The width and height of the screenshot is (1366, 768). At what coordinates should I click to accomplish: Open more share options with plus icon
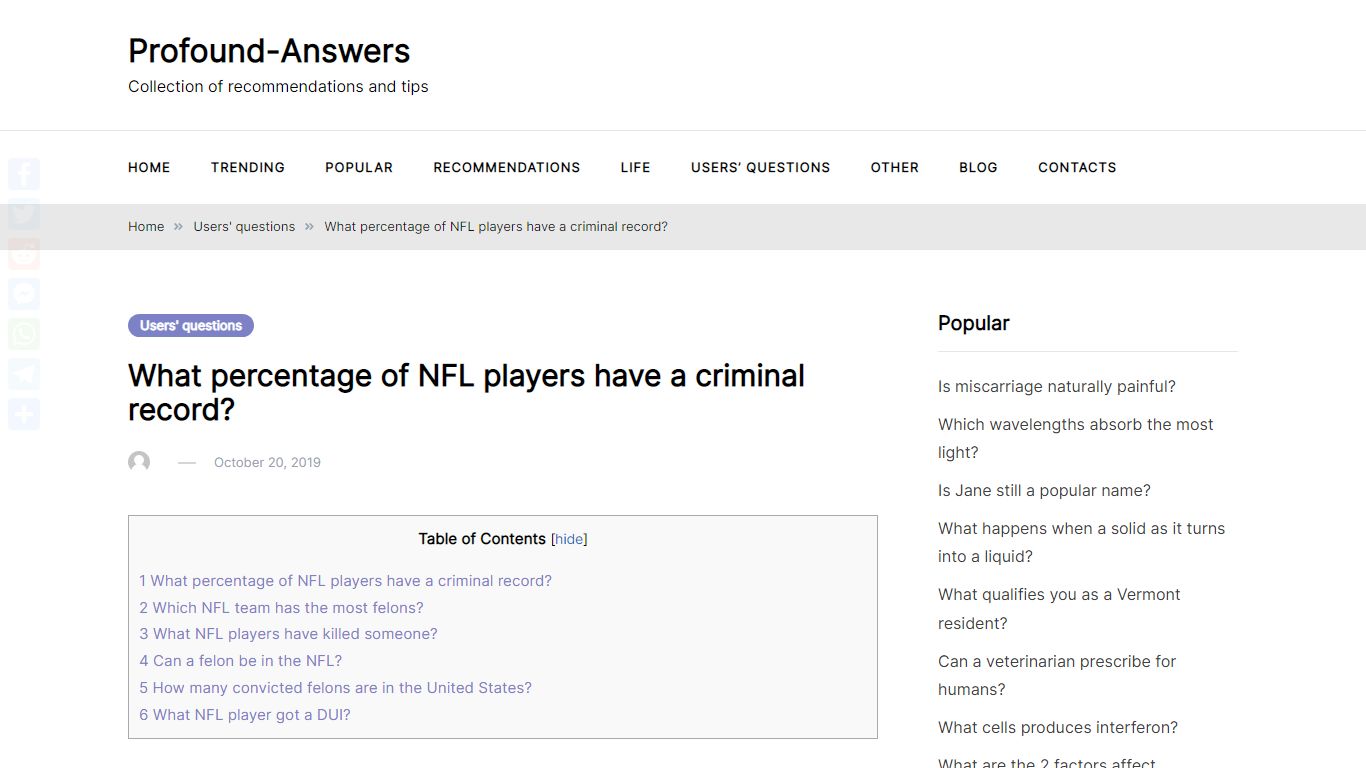coord(24,414)
